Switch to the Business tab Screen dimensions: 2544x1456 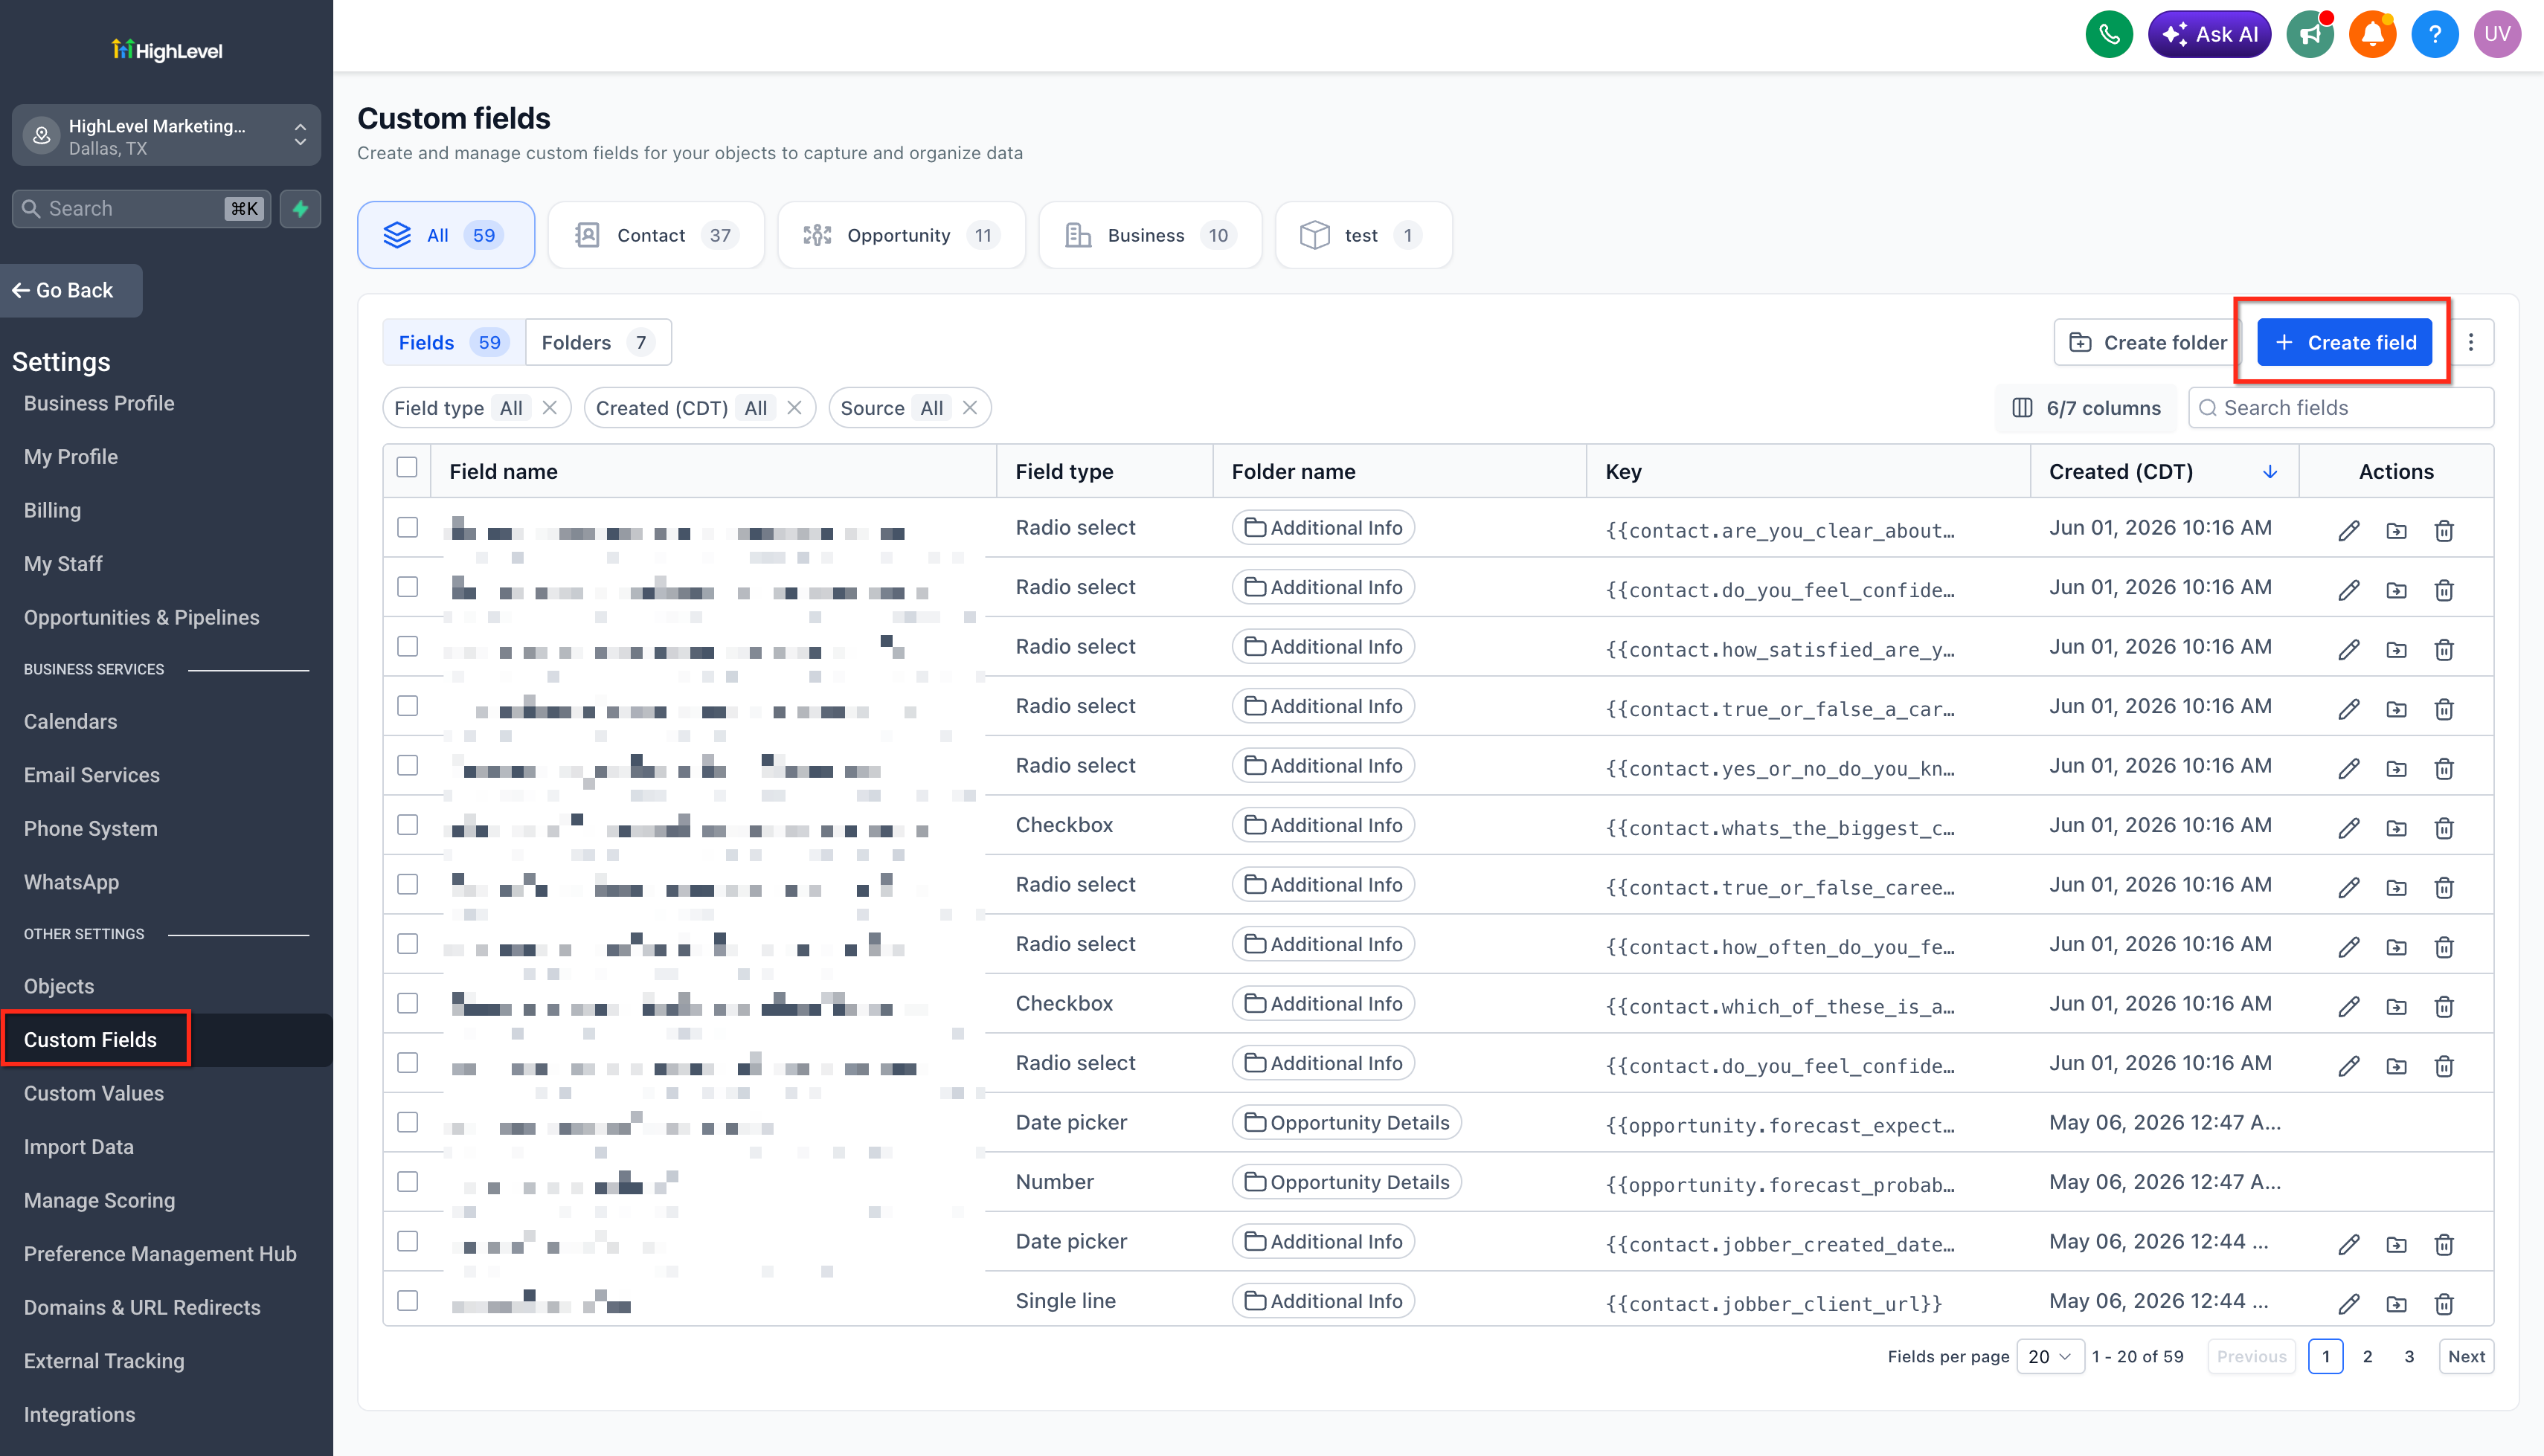pyautogui.click(x=1150, y=235)
